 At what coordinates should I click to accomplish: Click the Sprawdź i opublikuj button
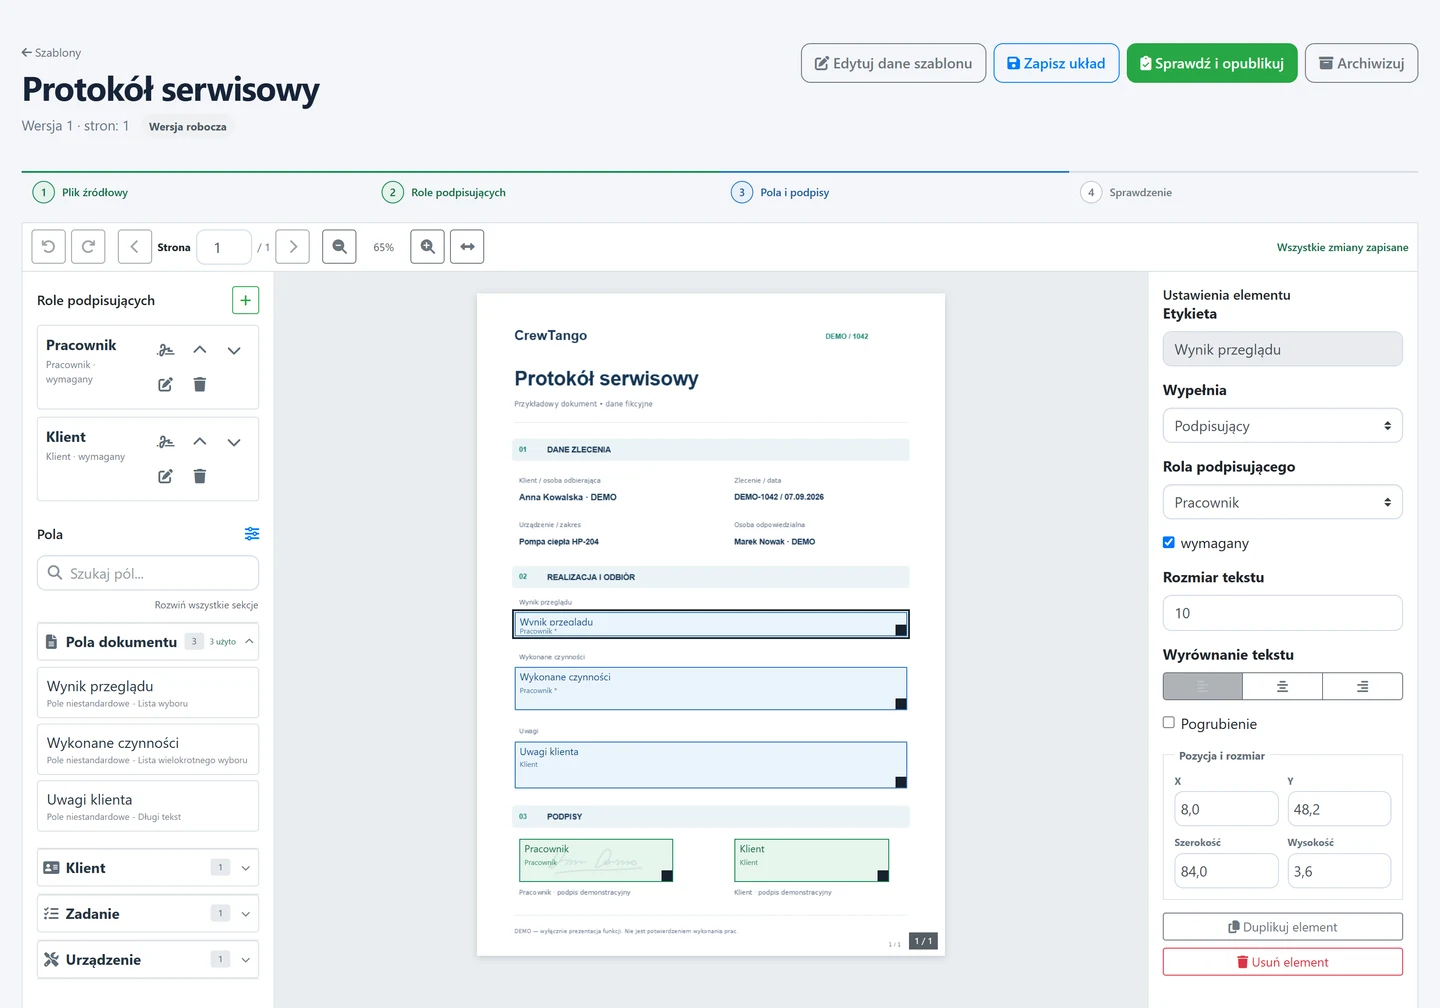point(1212,63)
